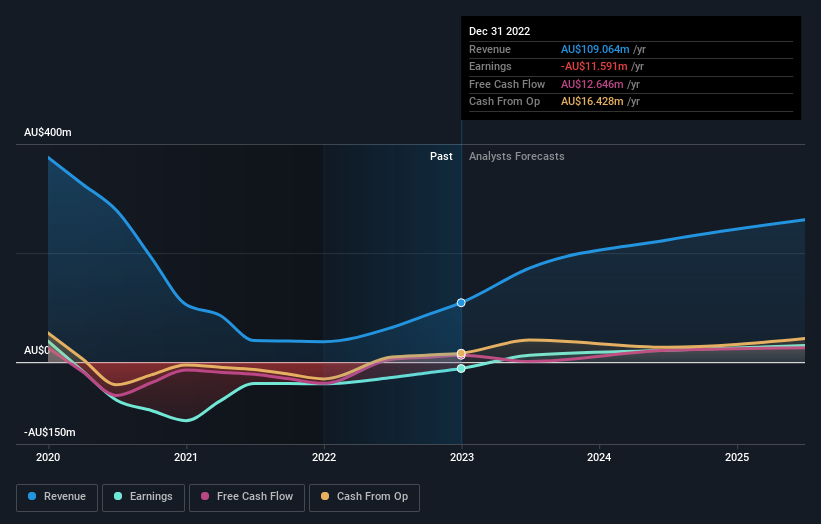
Task: Toggle the Revenue legend series
Action: [57, 497]
